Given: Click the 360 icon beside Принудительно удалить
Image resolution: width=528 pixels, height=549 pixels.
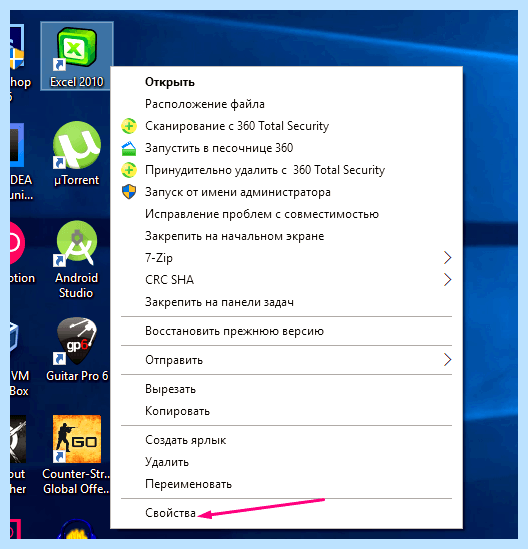Looking at the screenshot, I should [129, 170].
